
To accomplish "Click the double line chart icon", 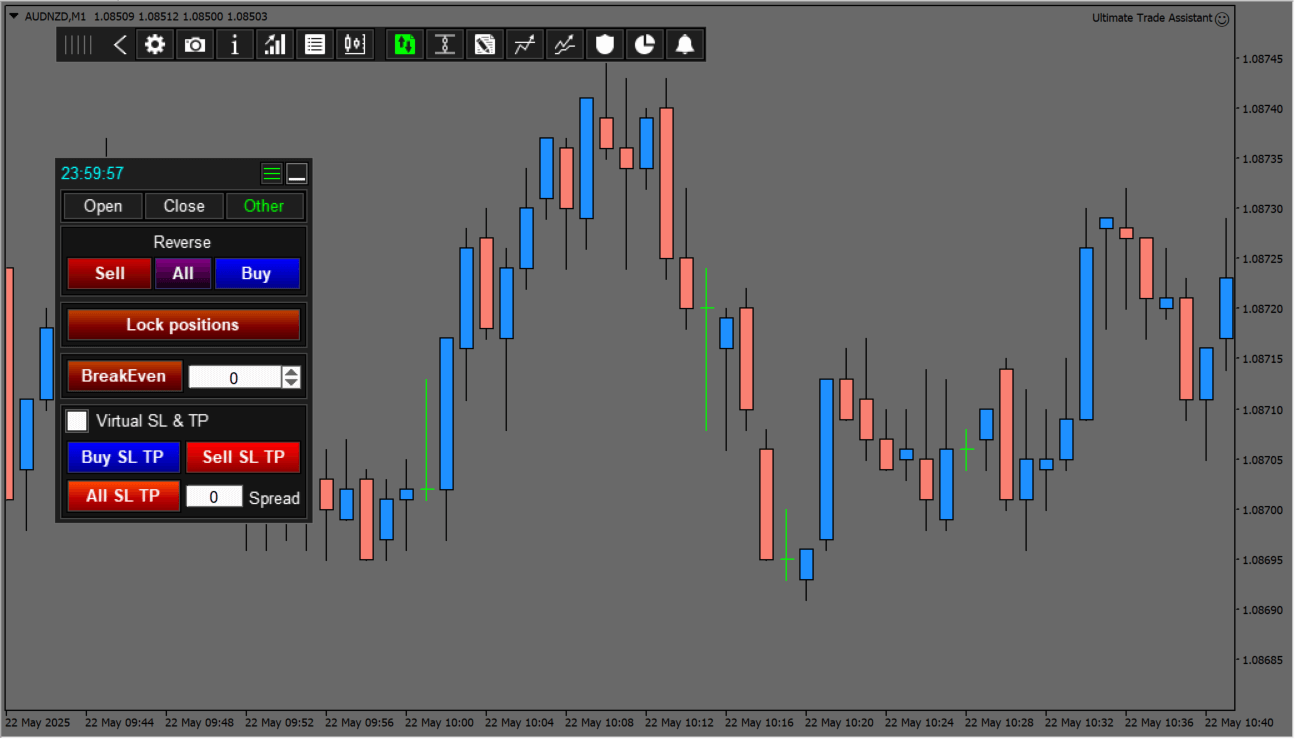I will [x=565, y=45].
